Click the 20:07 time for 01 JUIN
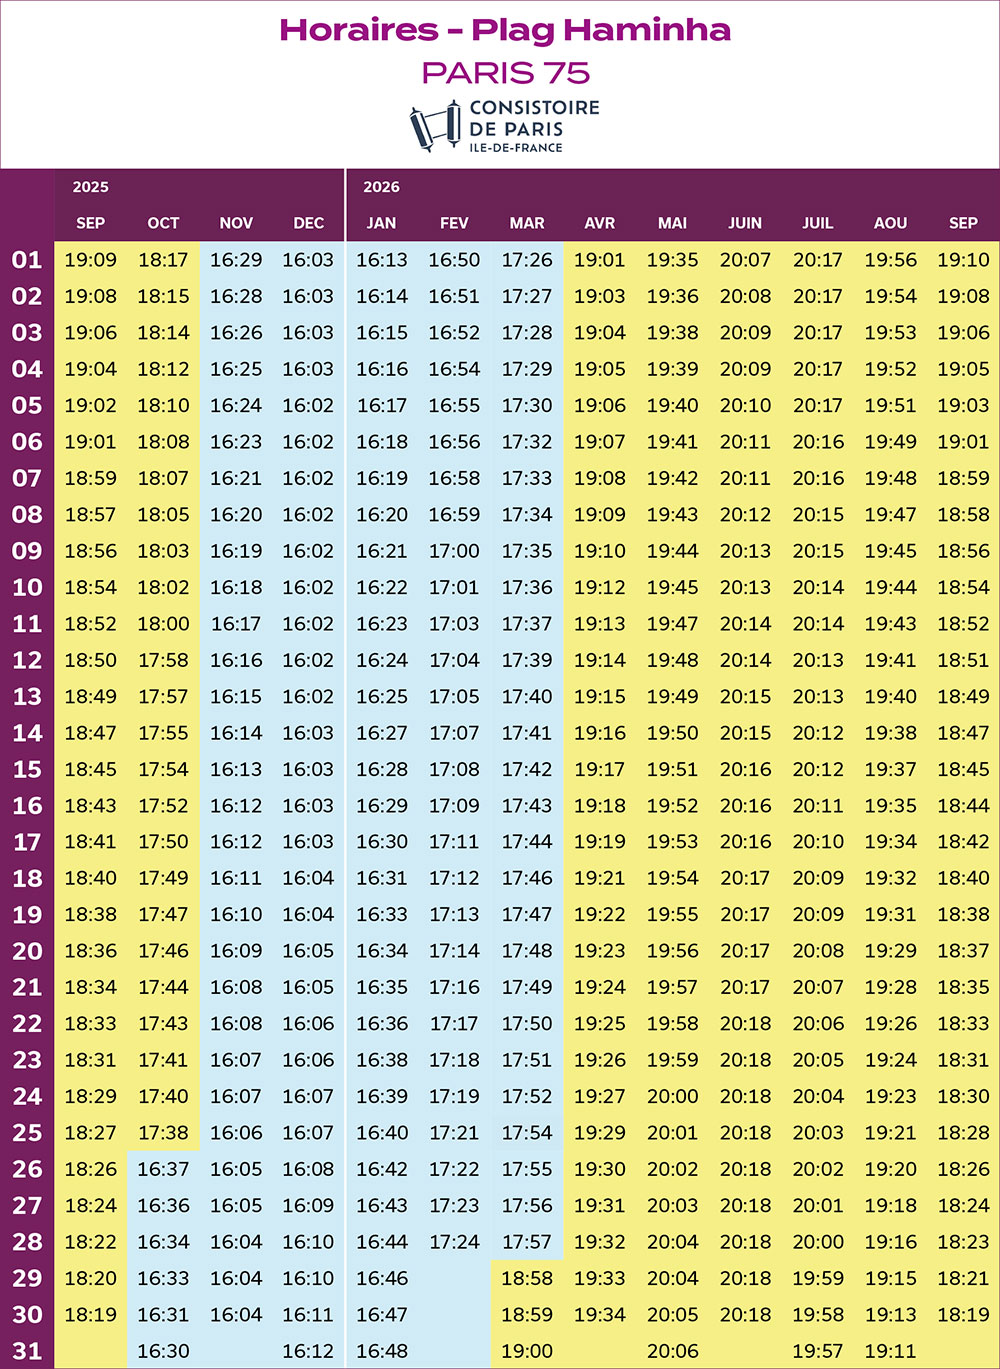This screenshot has width=1000, height=1369. tap(745, 260)
